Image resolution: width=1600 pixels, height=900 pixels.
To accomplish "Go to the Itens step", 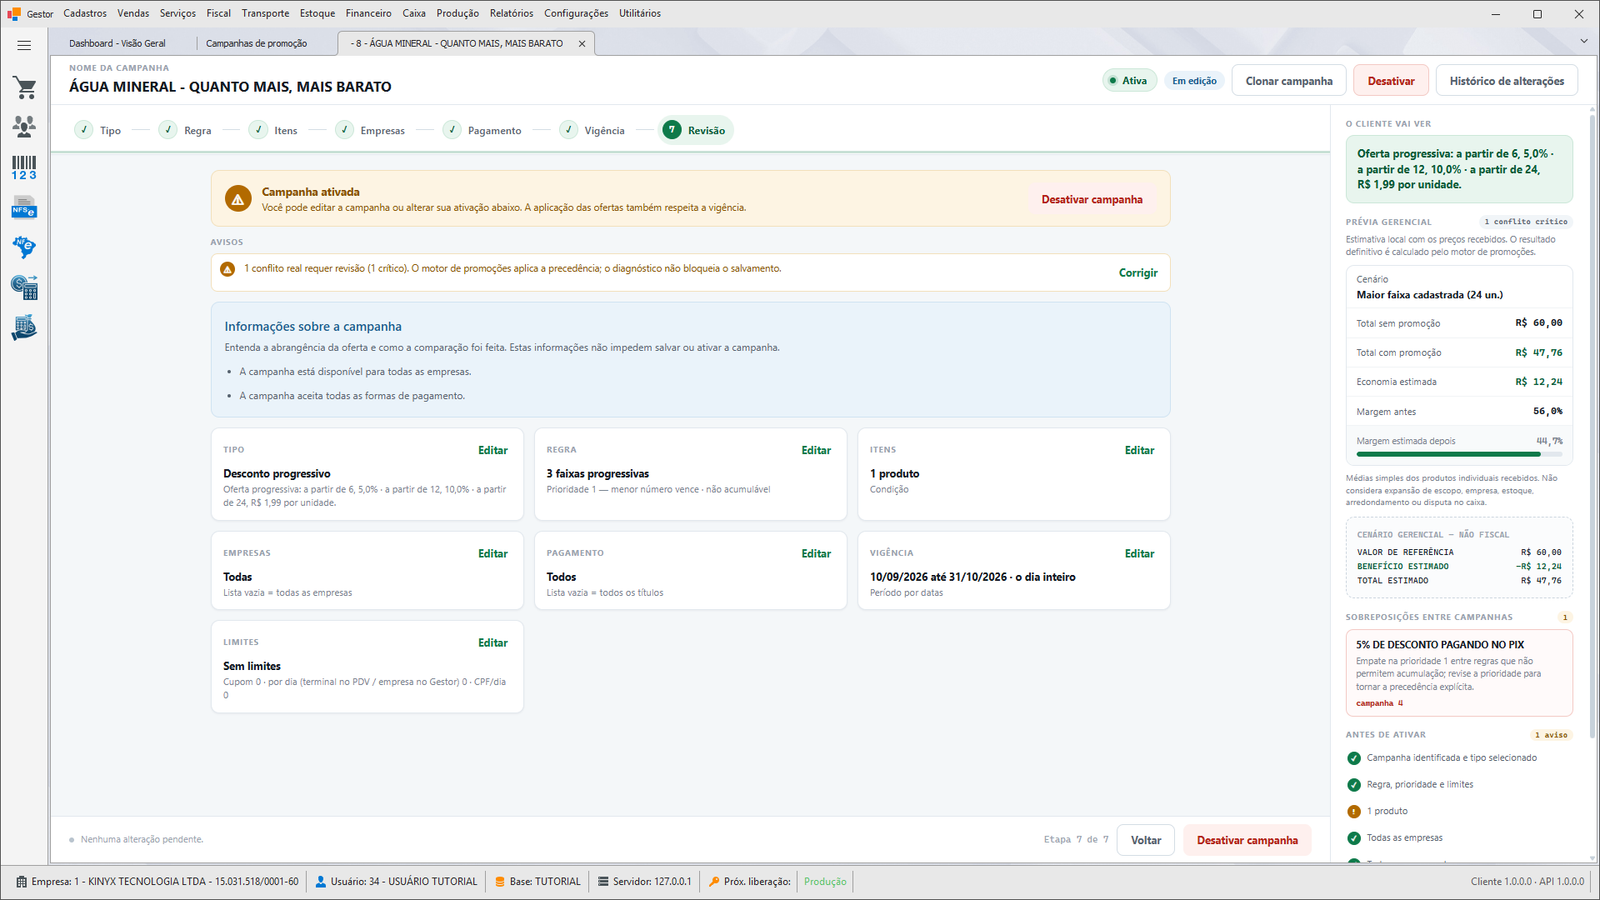I will click(x=274, y=130).
